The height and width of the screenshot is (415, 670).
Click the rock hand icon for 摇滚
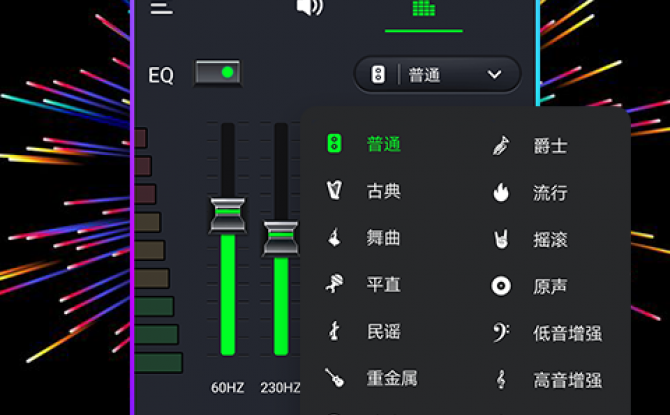(x=501, y=239)
